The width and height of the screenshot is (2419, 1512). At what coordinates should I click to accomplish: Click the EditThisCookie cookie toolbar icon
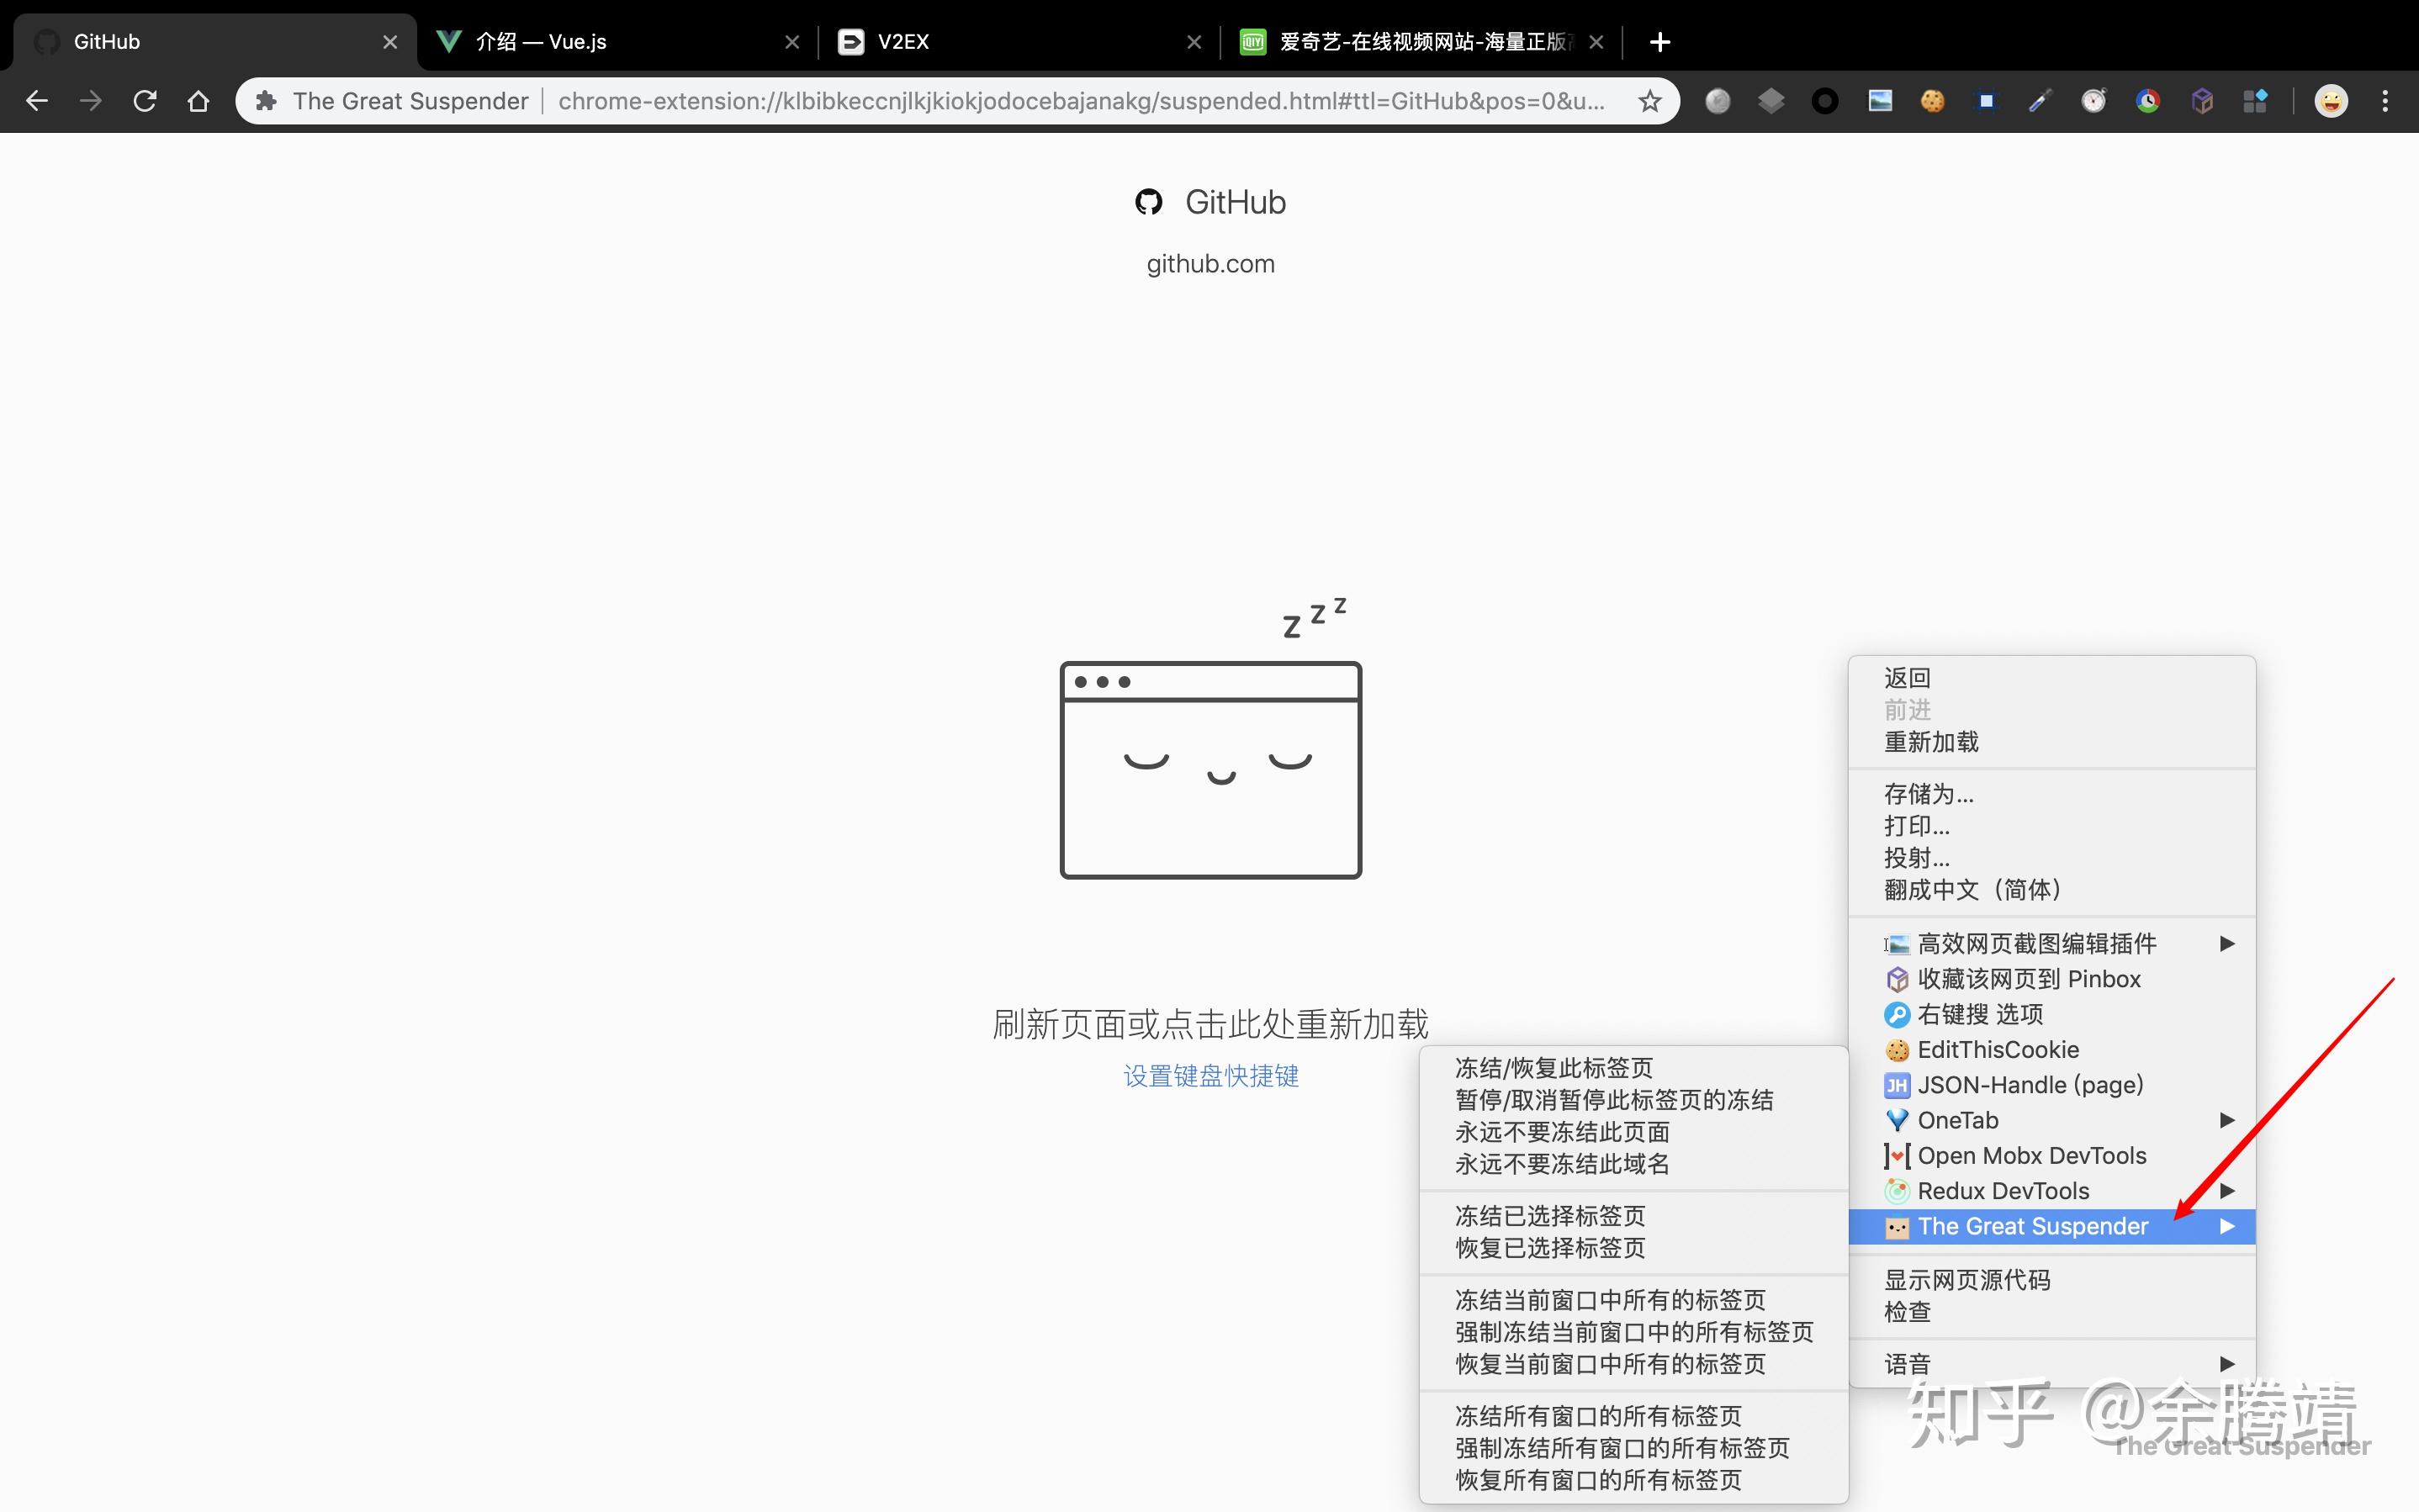[x=1932, y=101]
